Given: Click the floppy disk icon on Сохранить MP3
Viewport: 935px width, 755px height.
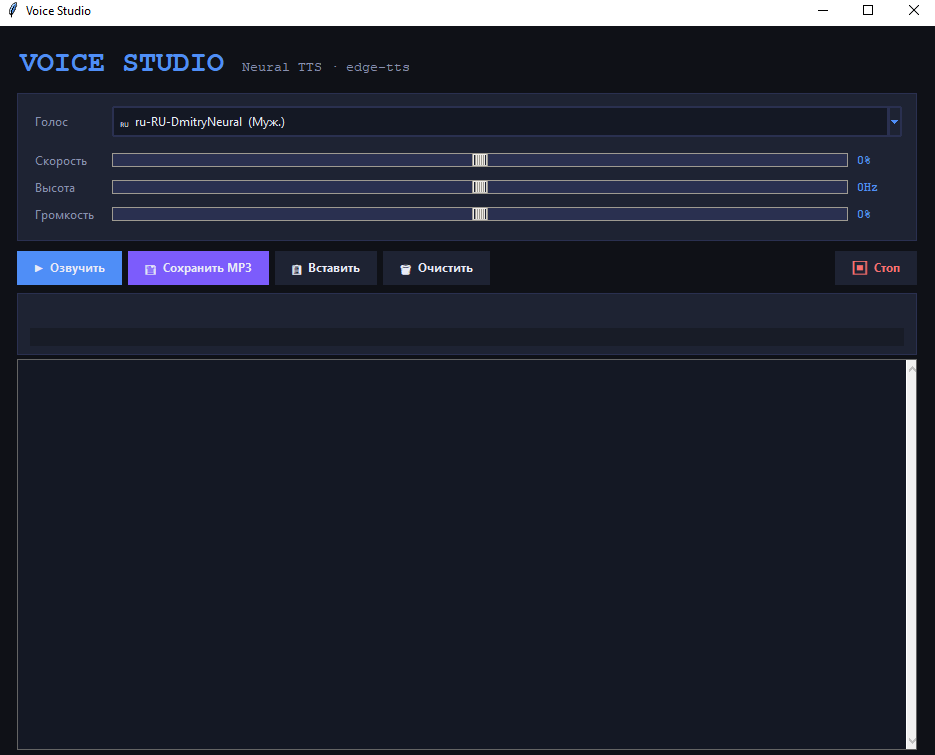Looking at the screenshot, I should [x=150, y=270].
